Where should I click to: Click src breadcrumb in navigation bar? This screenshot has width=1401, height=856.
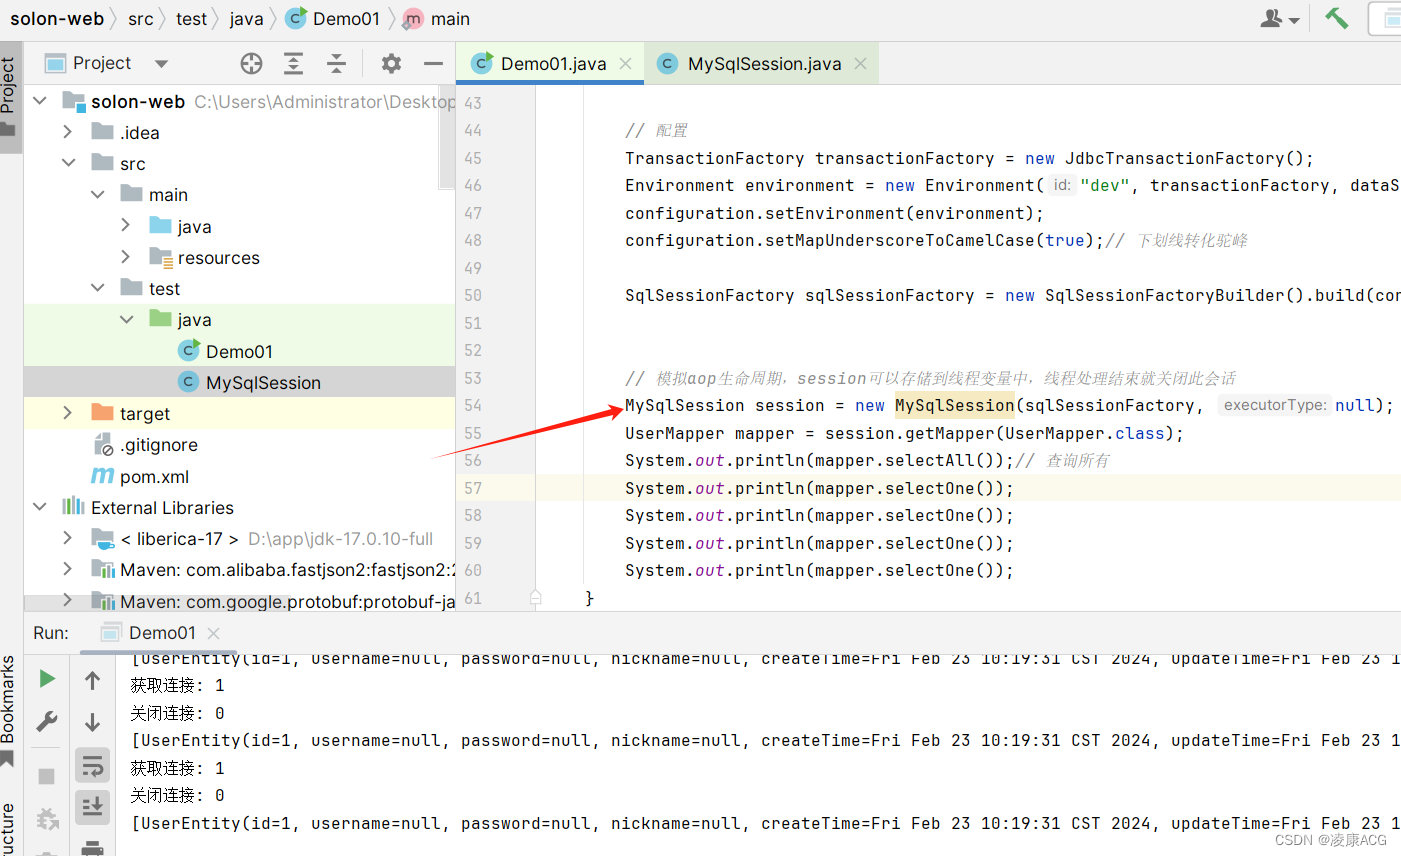tap(141, 19)
